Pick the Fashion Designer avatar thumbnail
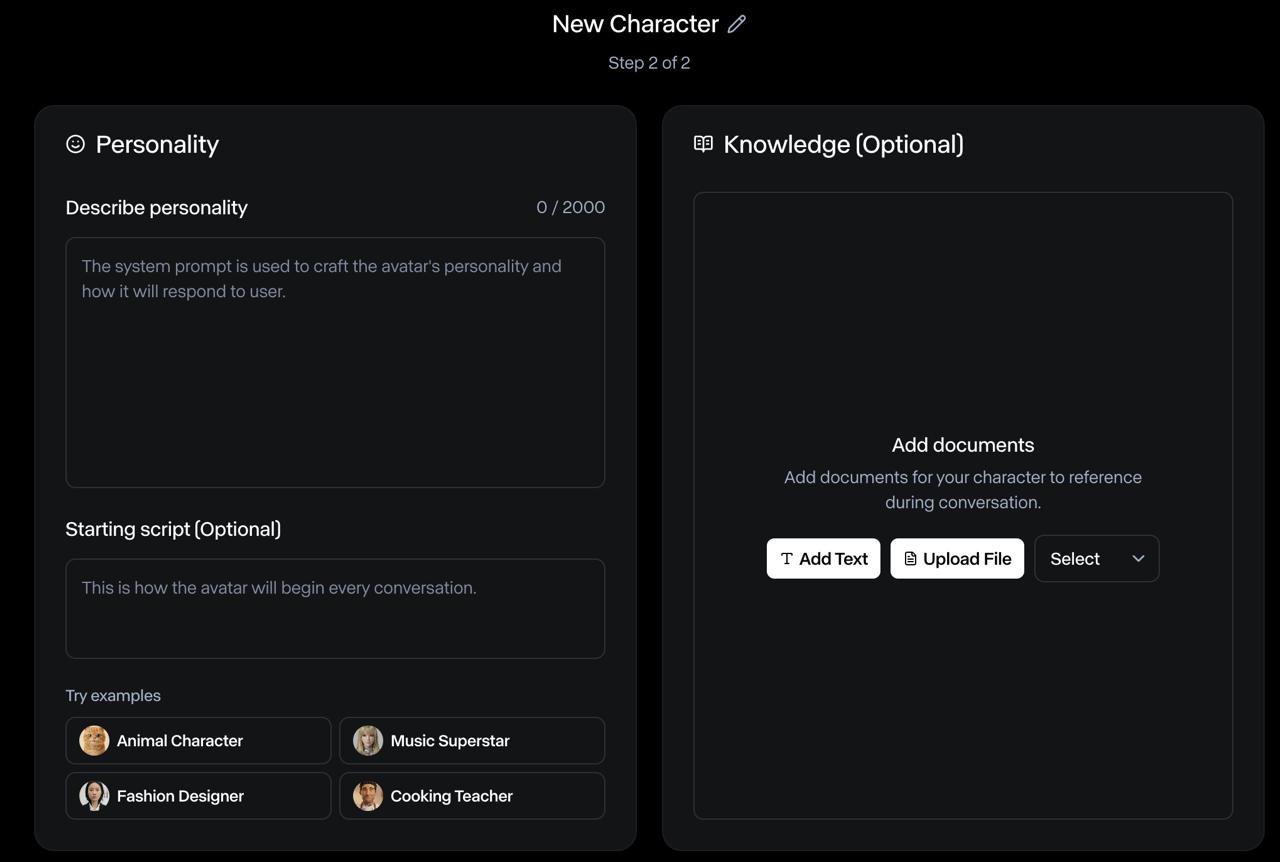1280x862 pixels. (x=94, y=796)
